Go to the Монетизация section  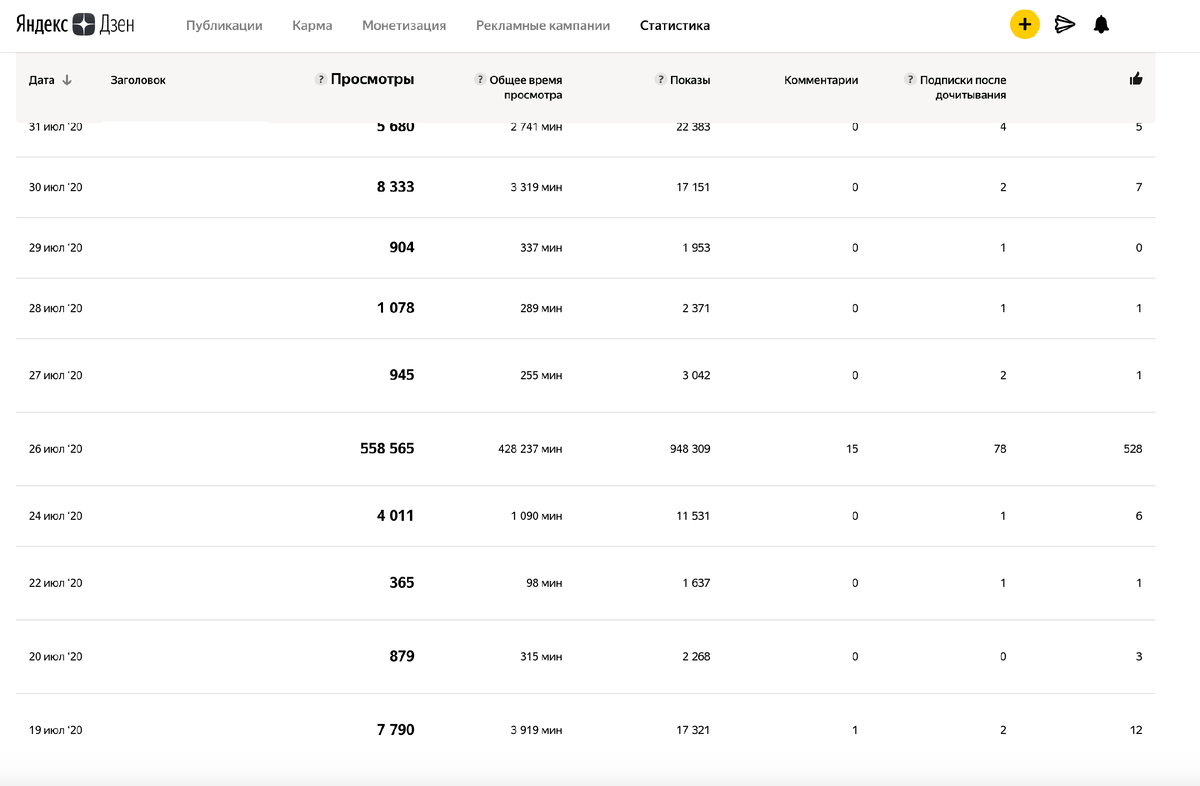point(404,26)
